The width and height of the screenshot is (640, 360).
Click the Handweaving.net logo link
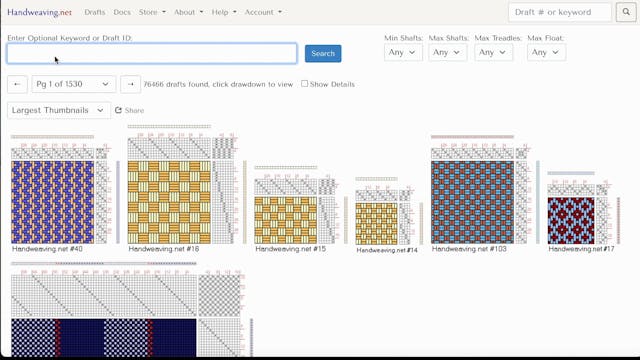(x=39, y=12)
